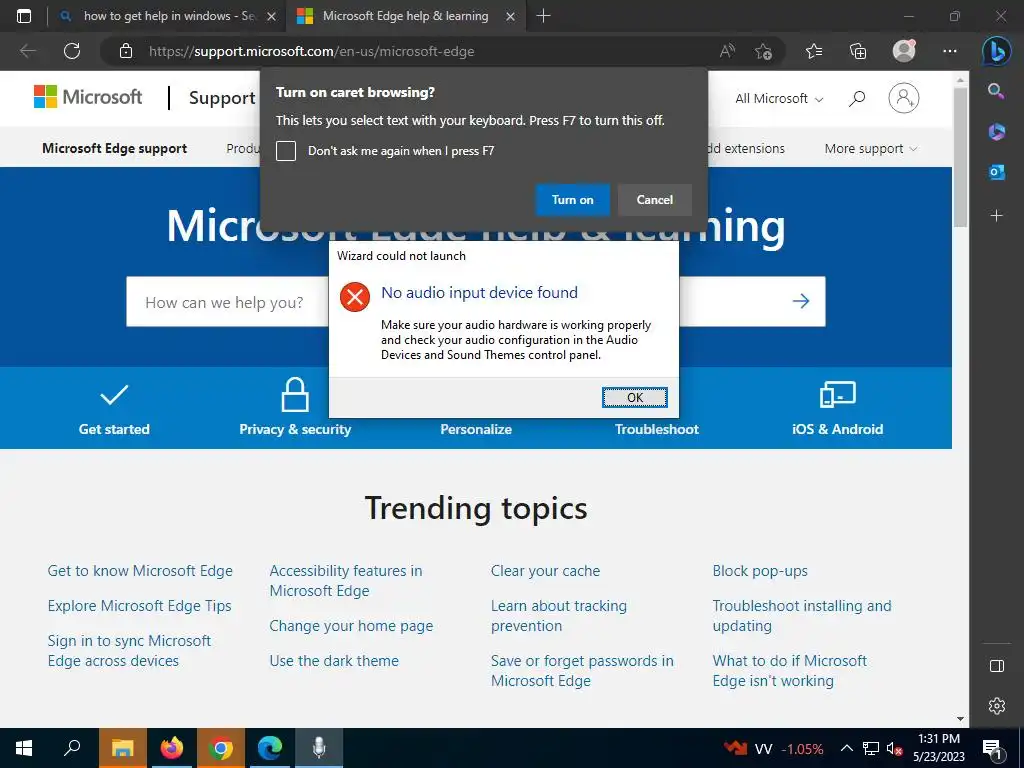Open Explore Microsoft Edge Tips link
The height and width of the screenshot is (768, 1024).
coord(139,606)
